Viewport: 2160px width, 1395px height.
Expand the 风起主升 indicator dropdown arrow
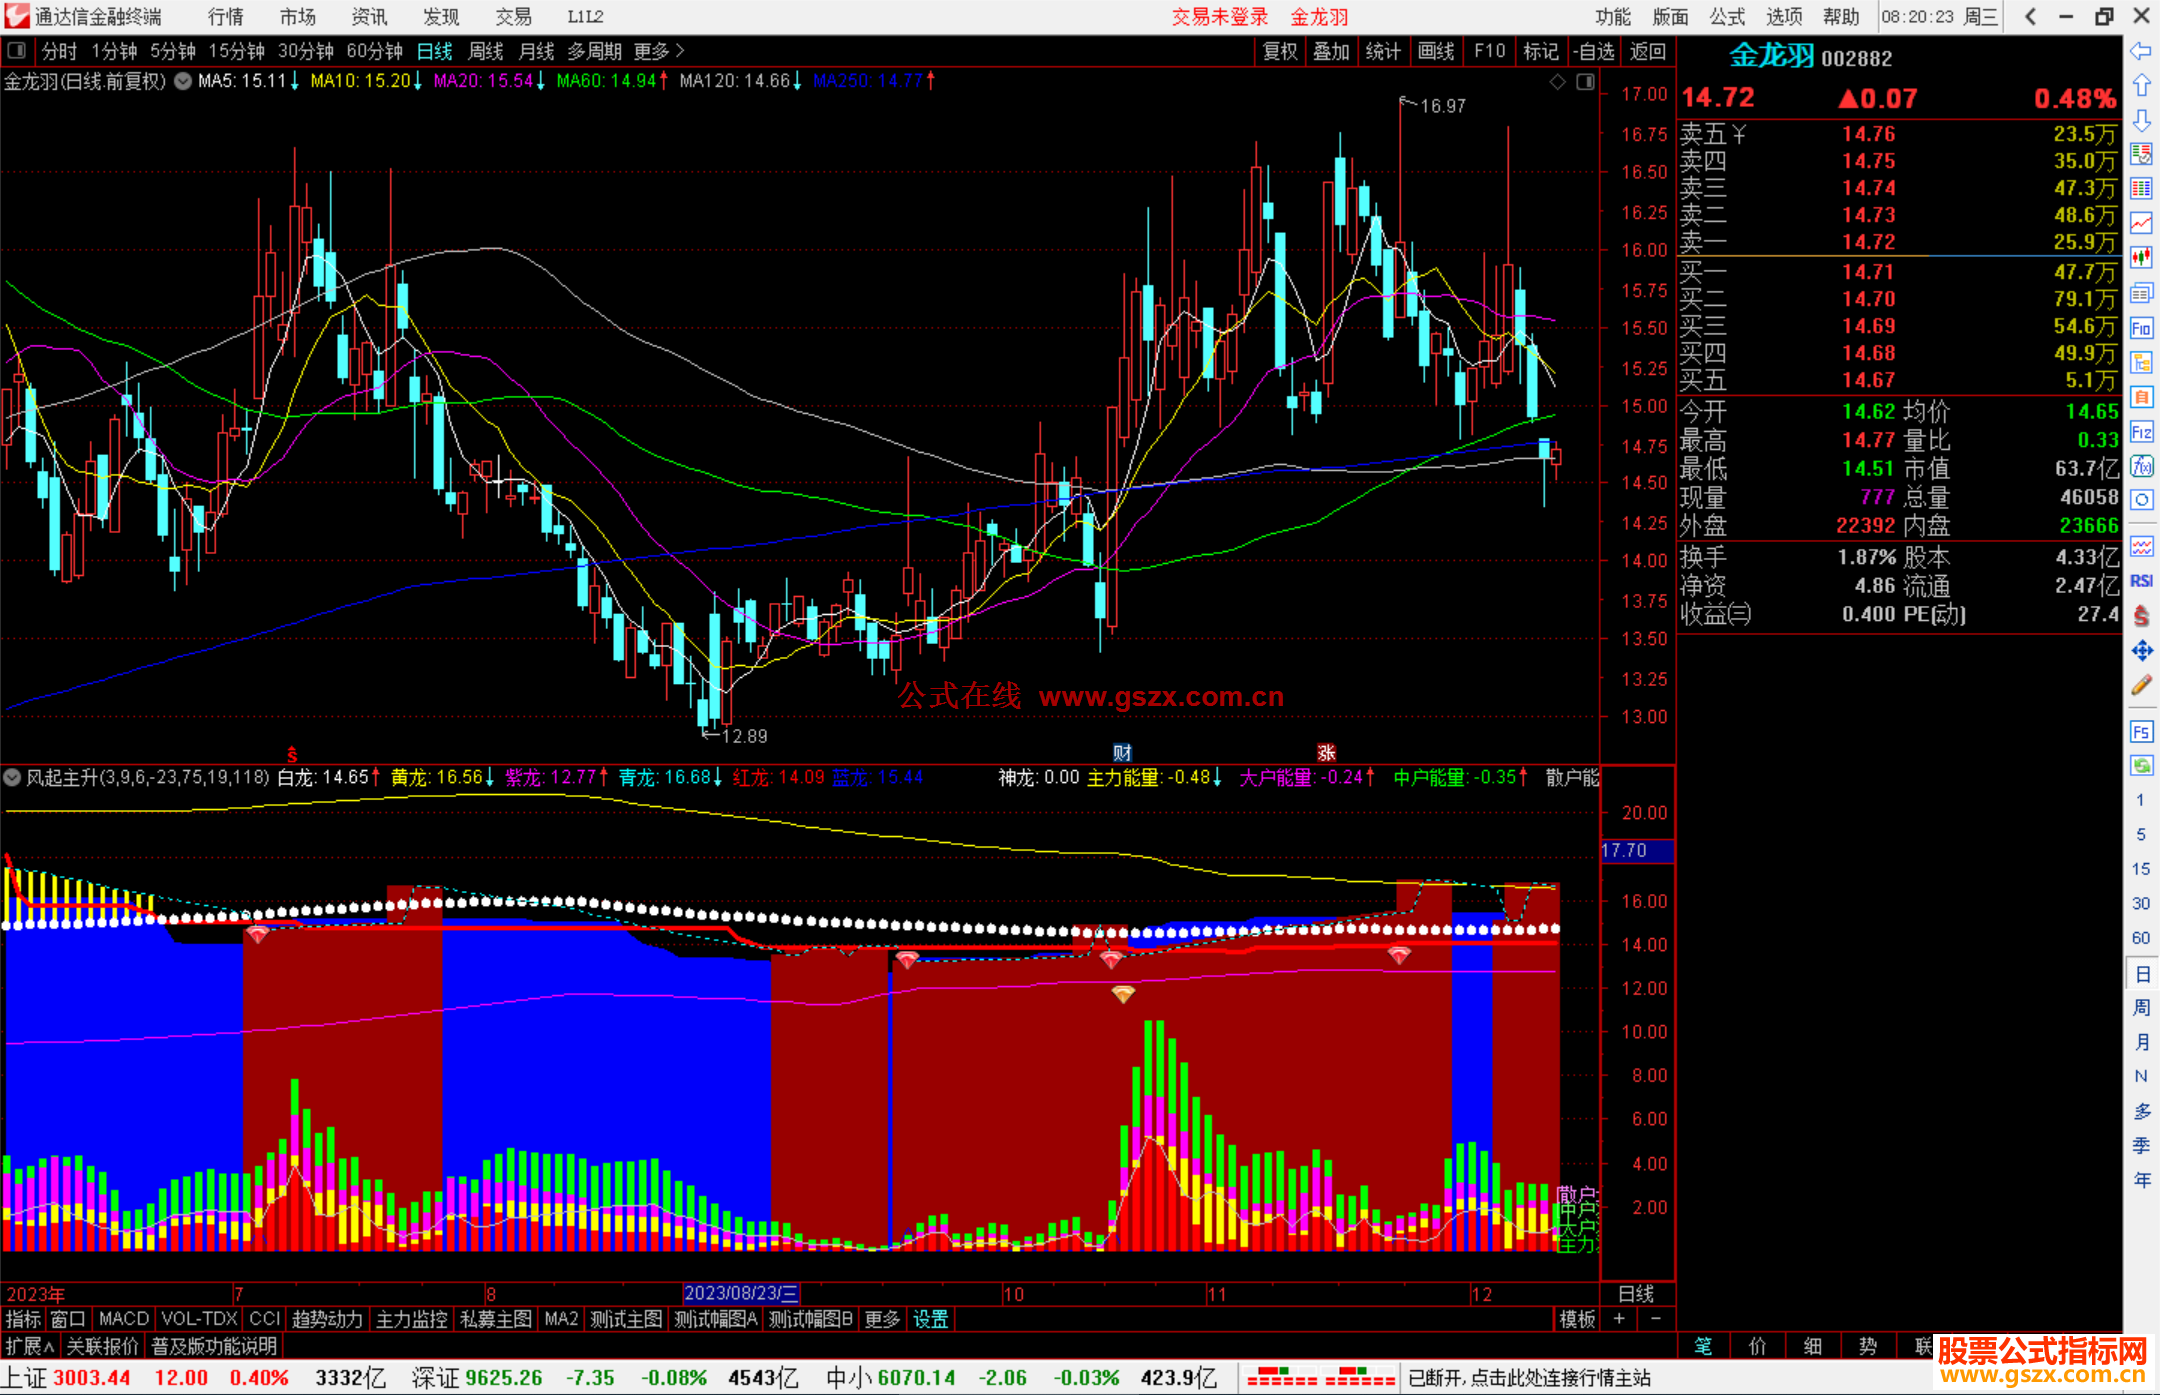click(12, 777)
